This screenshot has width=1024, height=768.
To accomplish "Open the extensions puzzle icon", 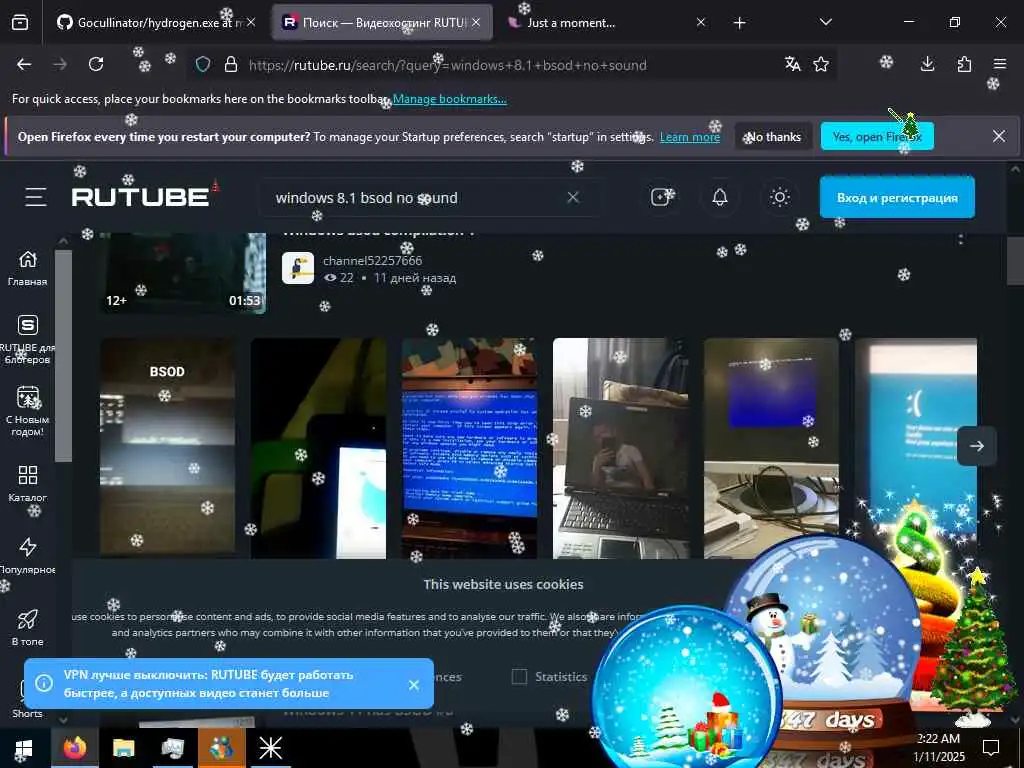I will pyautogui.click(x=964, y=64).
